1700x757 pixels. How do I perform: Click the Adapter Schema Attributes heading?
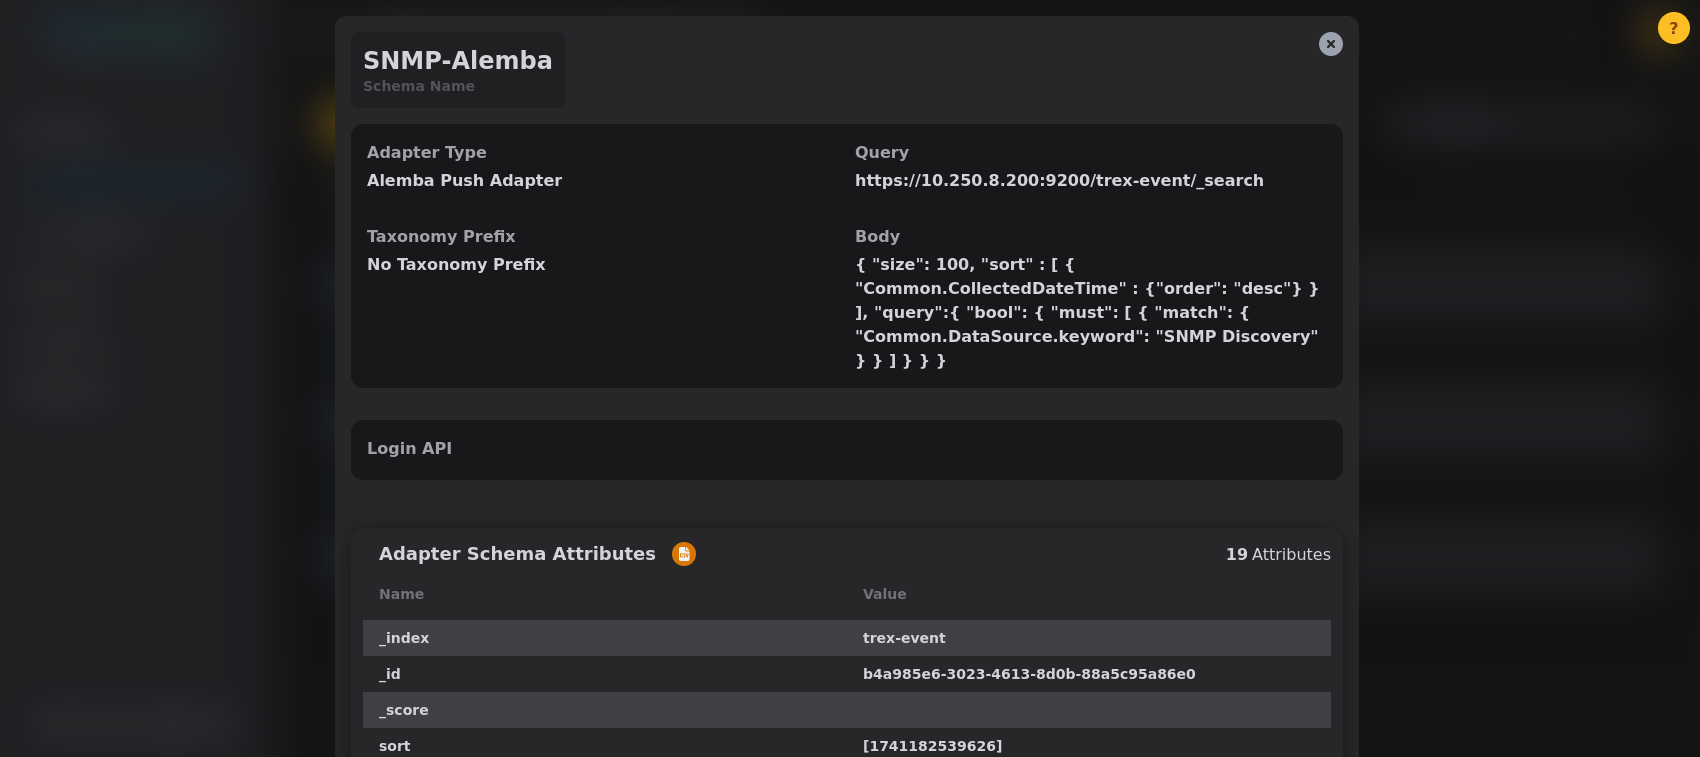click(x=517, y=554)
